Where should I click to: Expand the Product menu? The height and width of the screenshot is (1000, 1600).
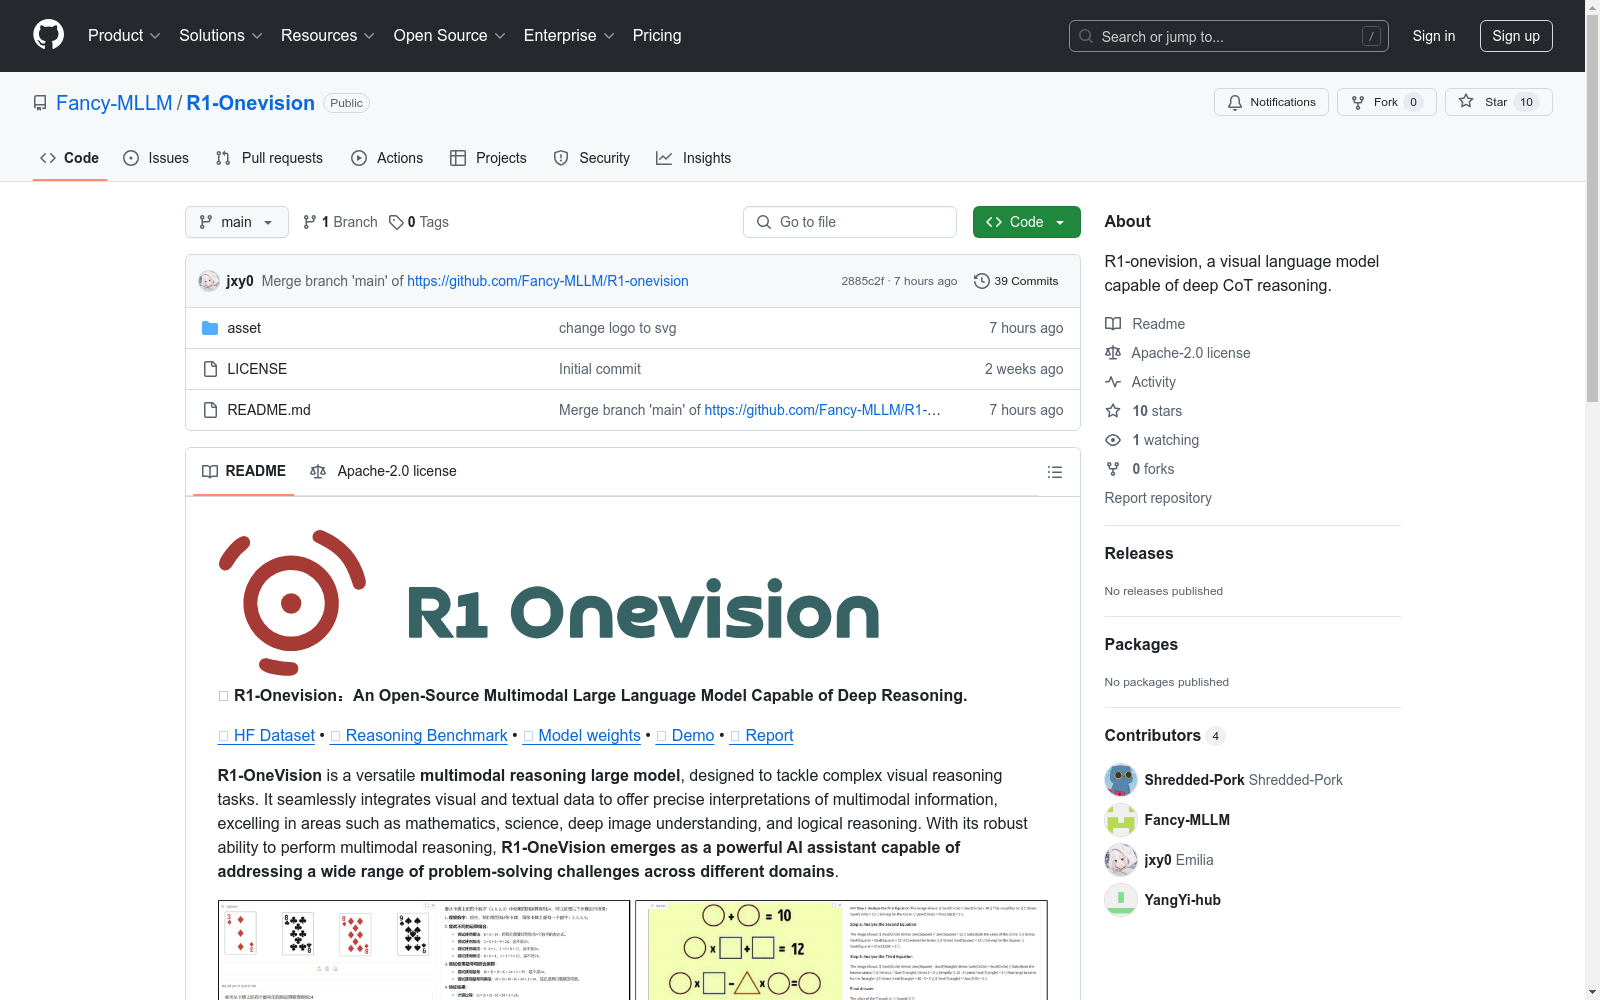click(x=124, y=36)
